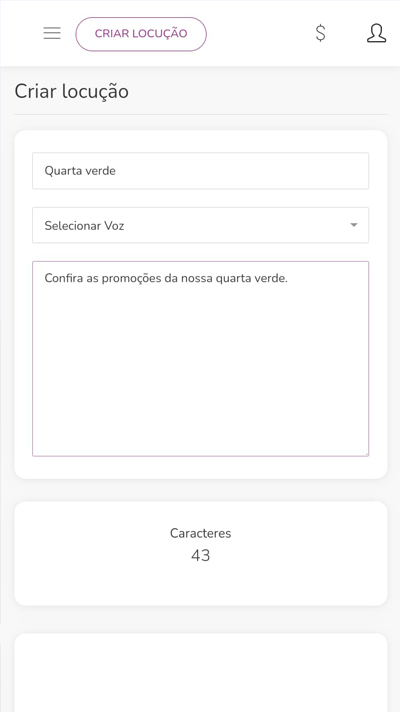Click the word 'verde' in title field
400x712 pixels.
click(x=103, y=171)
